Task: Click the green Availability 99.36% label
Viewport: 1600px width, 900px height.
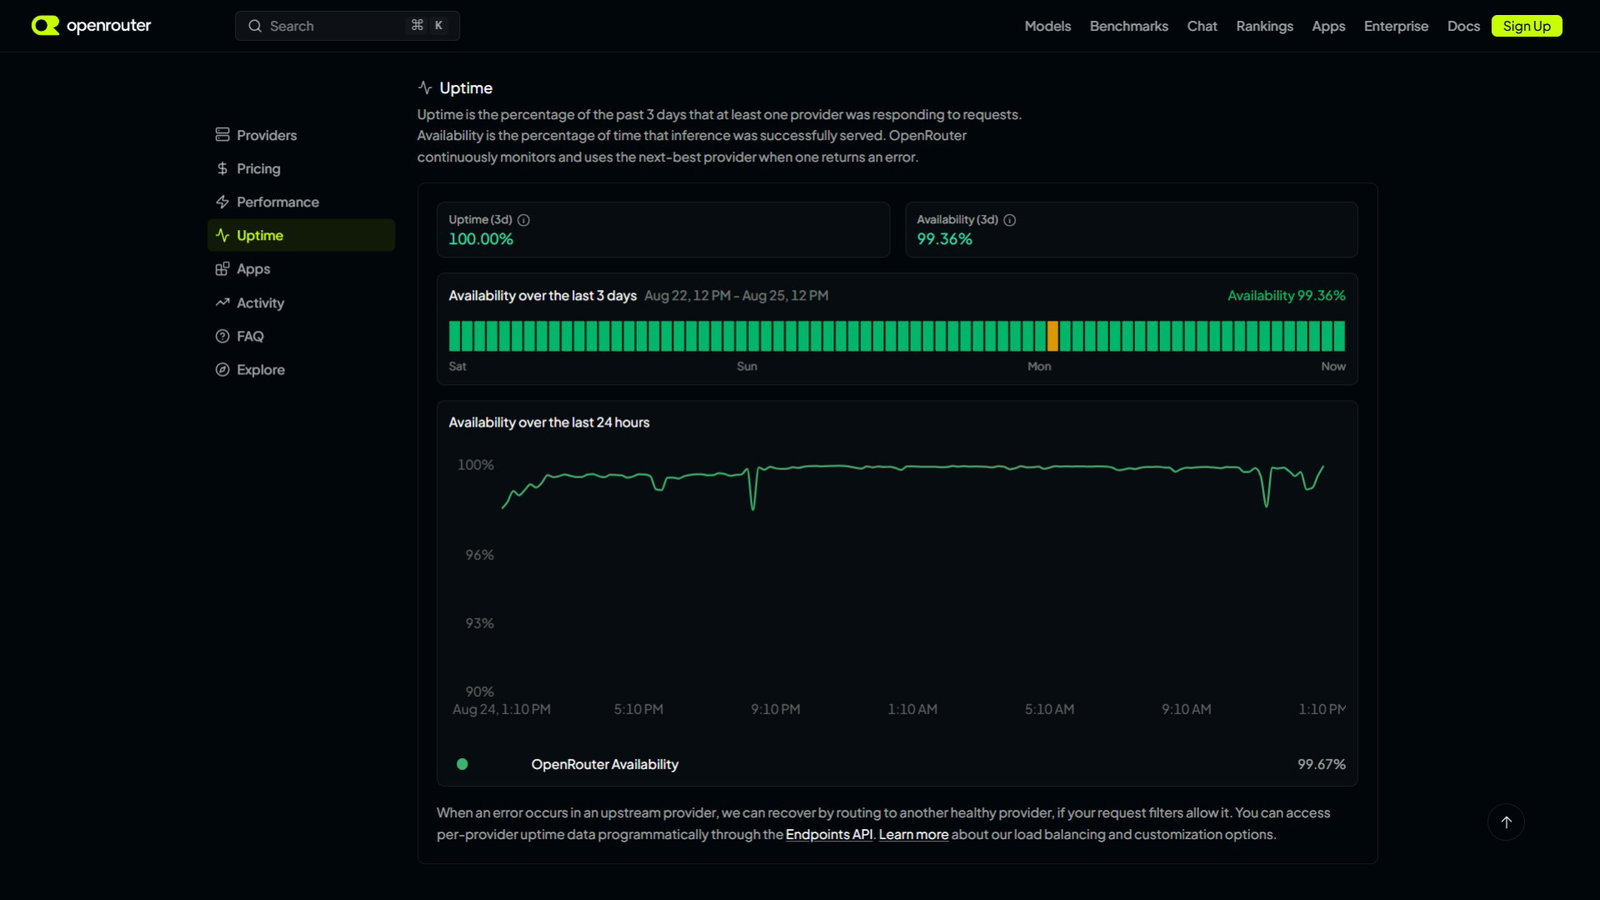Action: (x=1286, y=296)
